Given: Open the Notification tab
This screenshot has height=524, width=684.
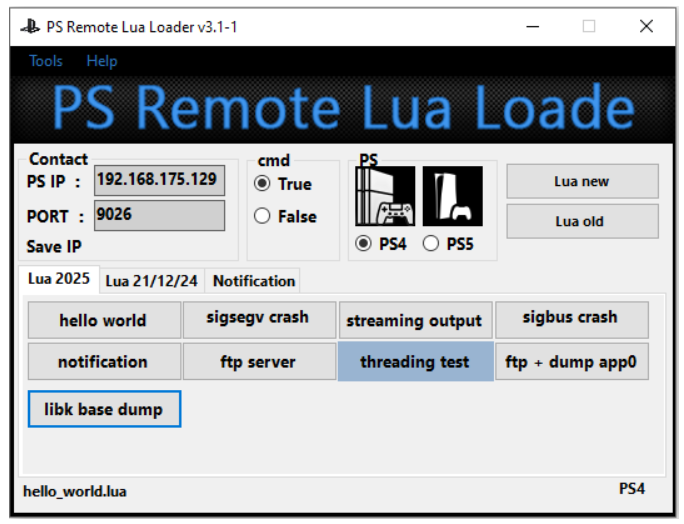Looking at the screenshot, I should (254, 281).
